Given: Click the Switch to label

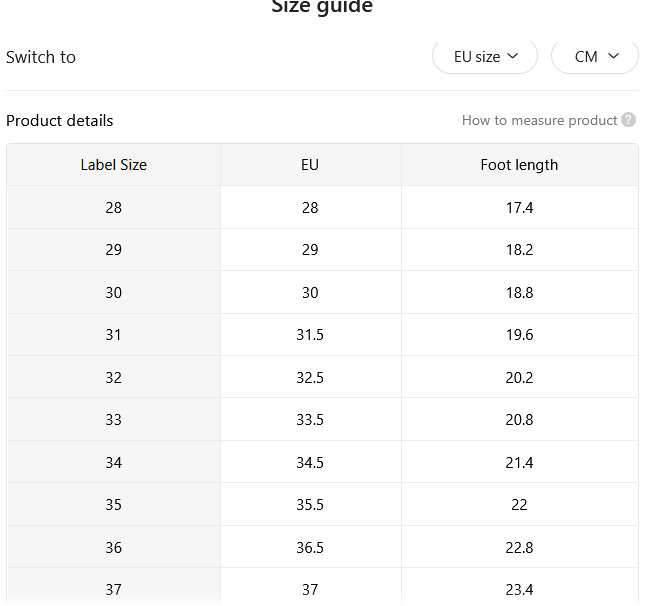Looking at the screenshot, I should (x=41, y=57).
